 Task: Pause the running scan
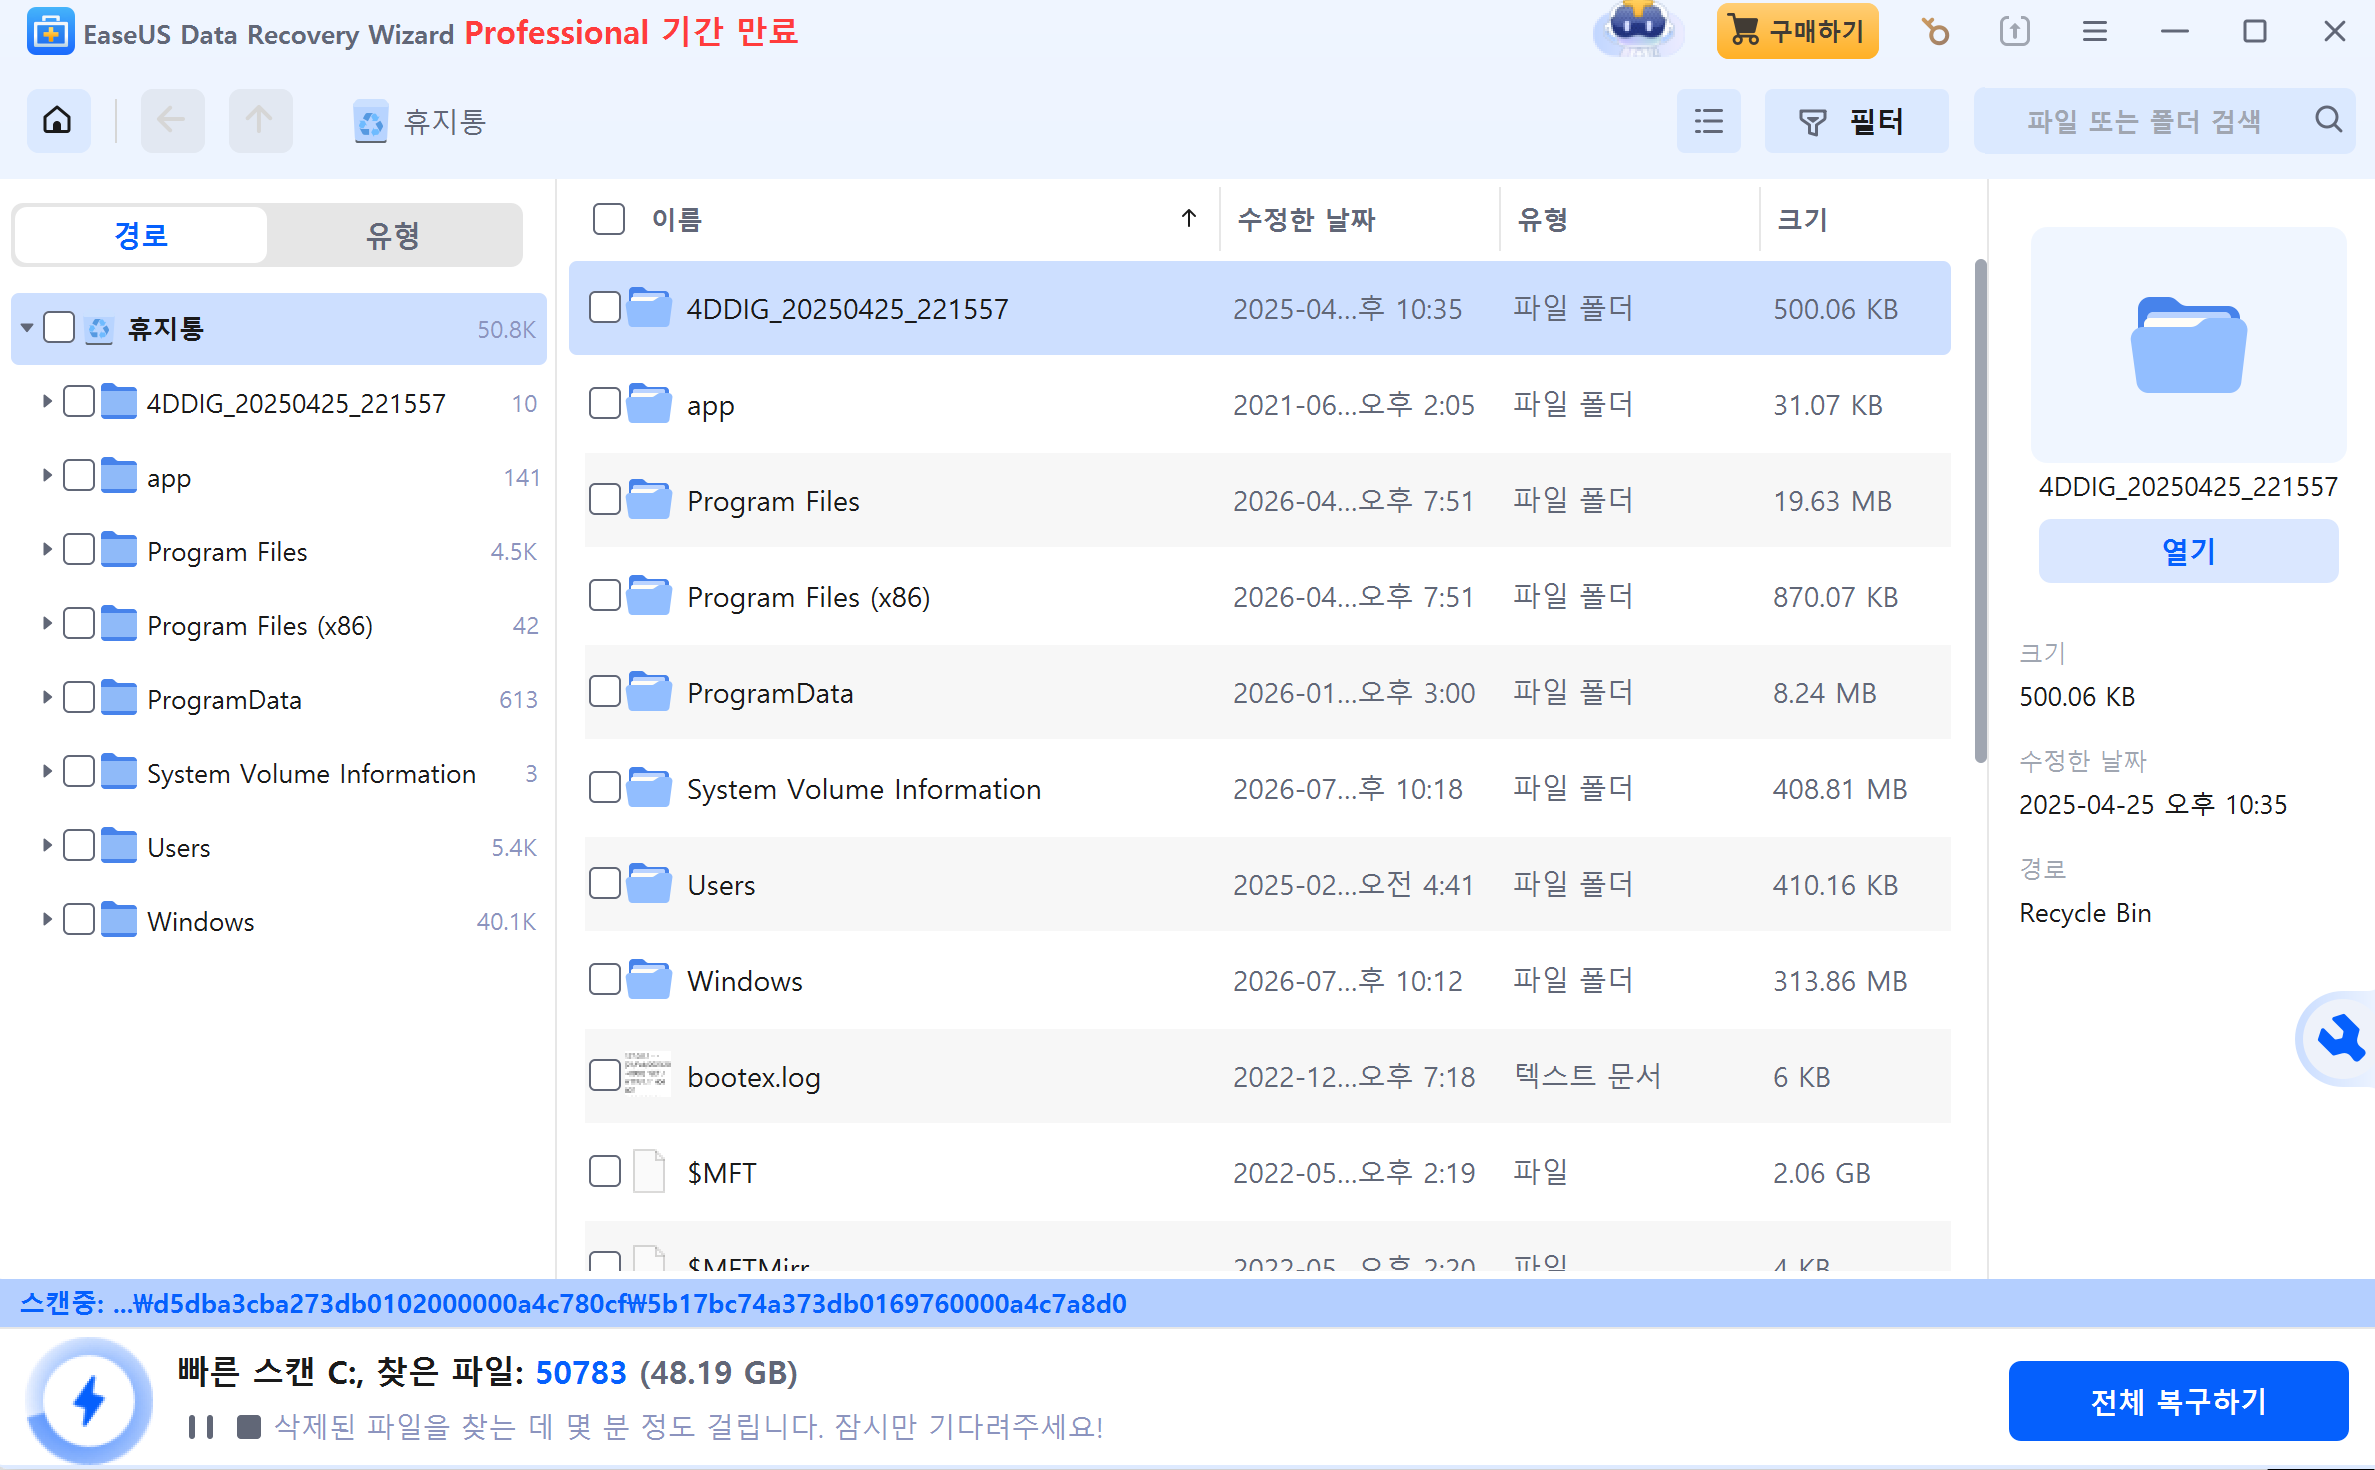pyautogui.click(x=200, y=1427)
